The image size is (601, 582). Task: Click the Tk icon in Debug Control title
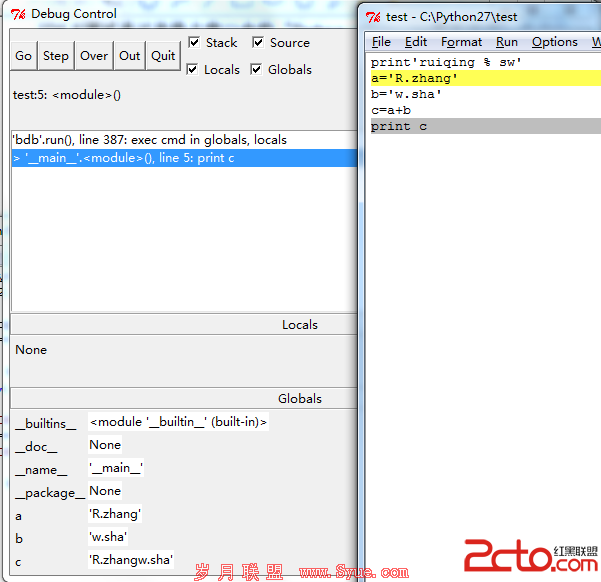[18, 14]
